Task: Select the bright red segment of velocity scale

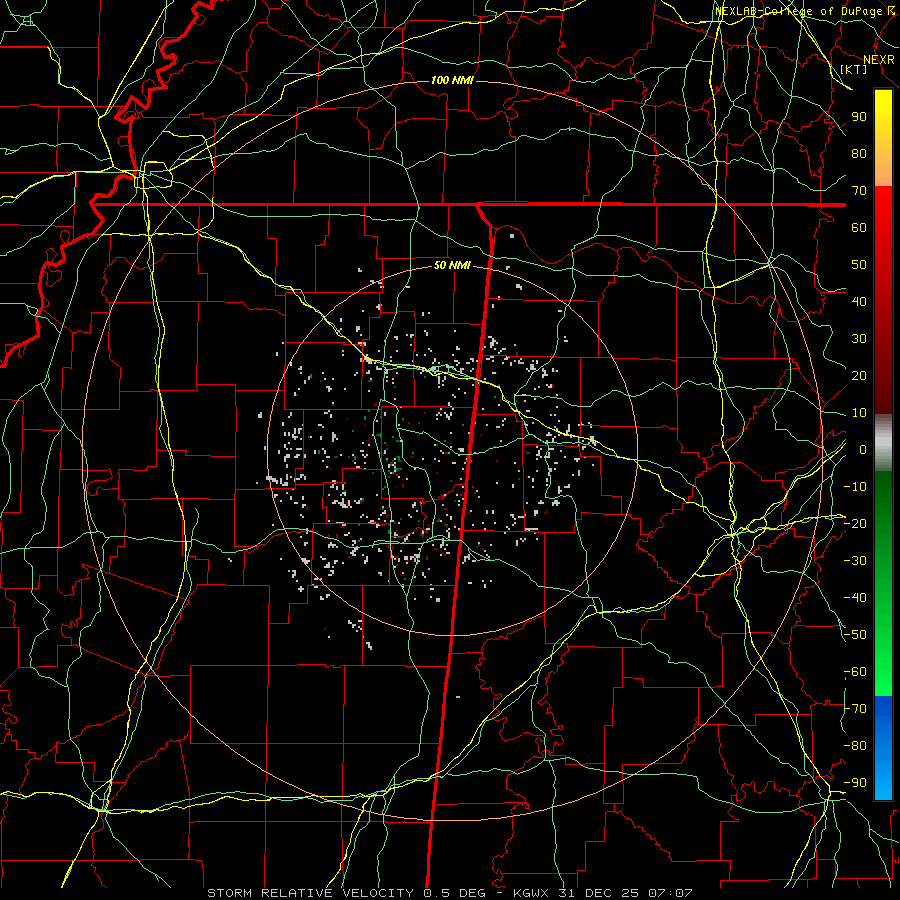Action: pos(883,210)
